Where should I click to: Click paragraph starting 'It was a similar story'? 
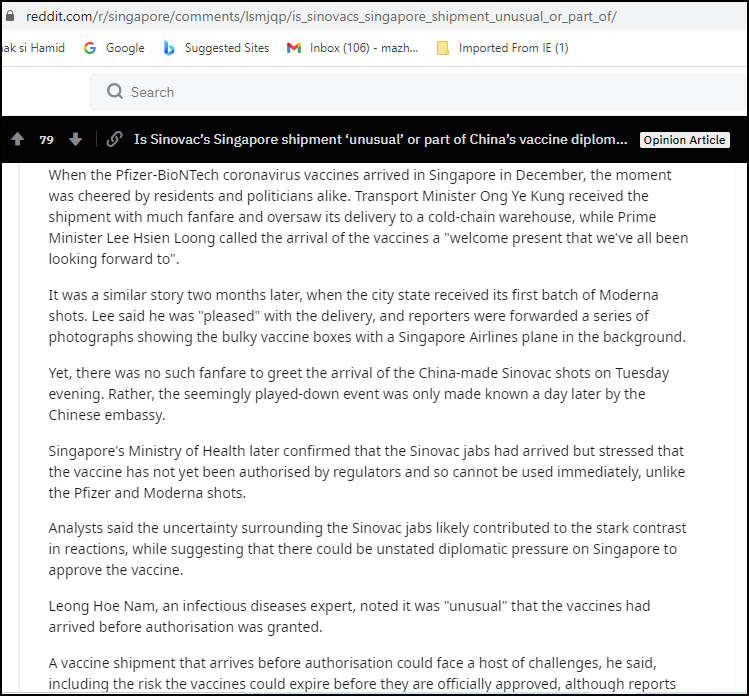367,316
